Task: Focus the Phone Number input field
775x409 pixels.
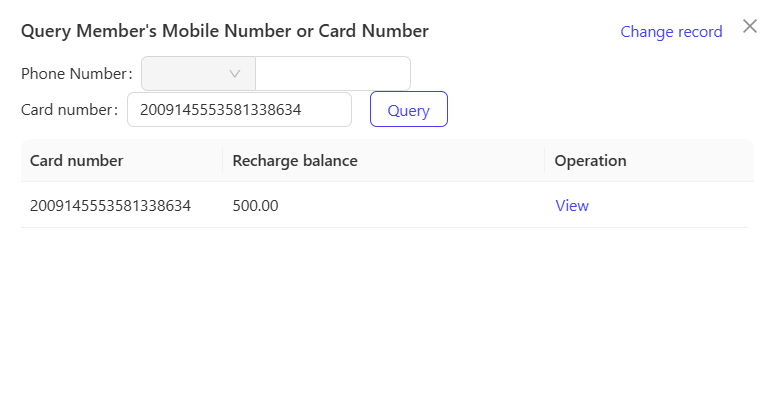Action: tap(333, 74)
